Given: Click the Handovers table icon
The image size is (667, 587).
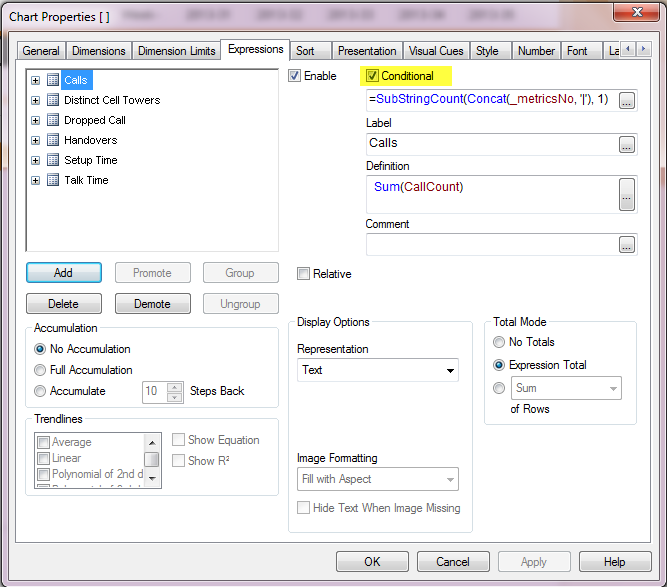Looking at the screenshot, I should (x=53, y=140).
